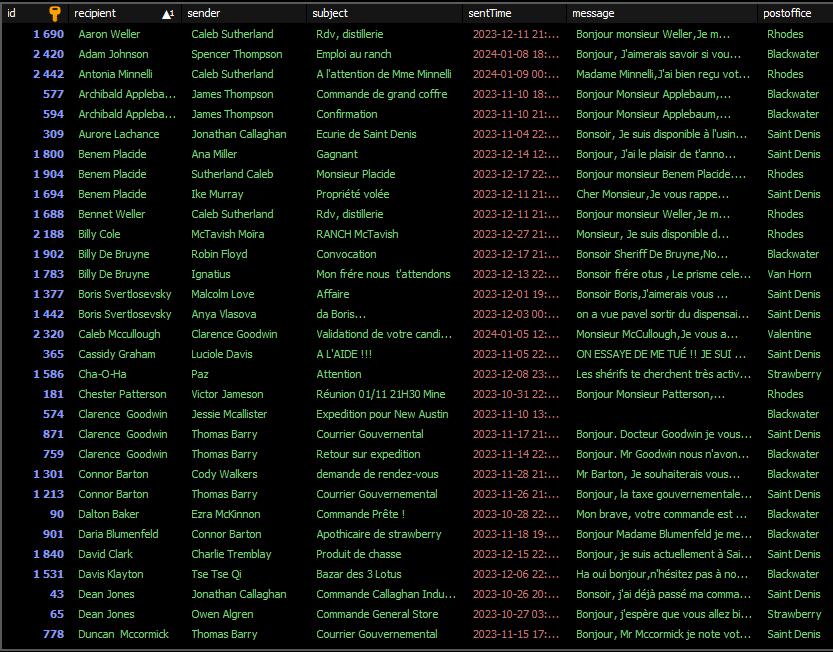Select sender cell Cody Walkers
Image resolution: width=833 pixels, height=652 pixels.
[224, 474]
